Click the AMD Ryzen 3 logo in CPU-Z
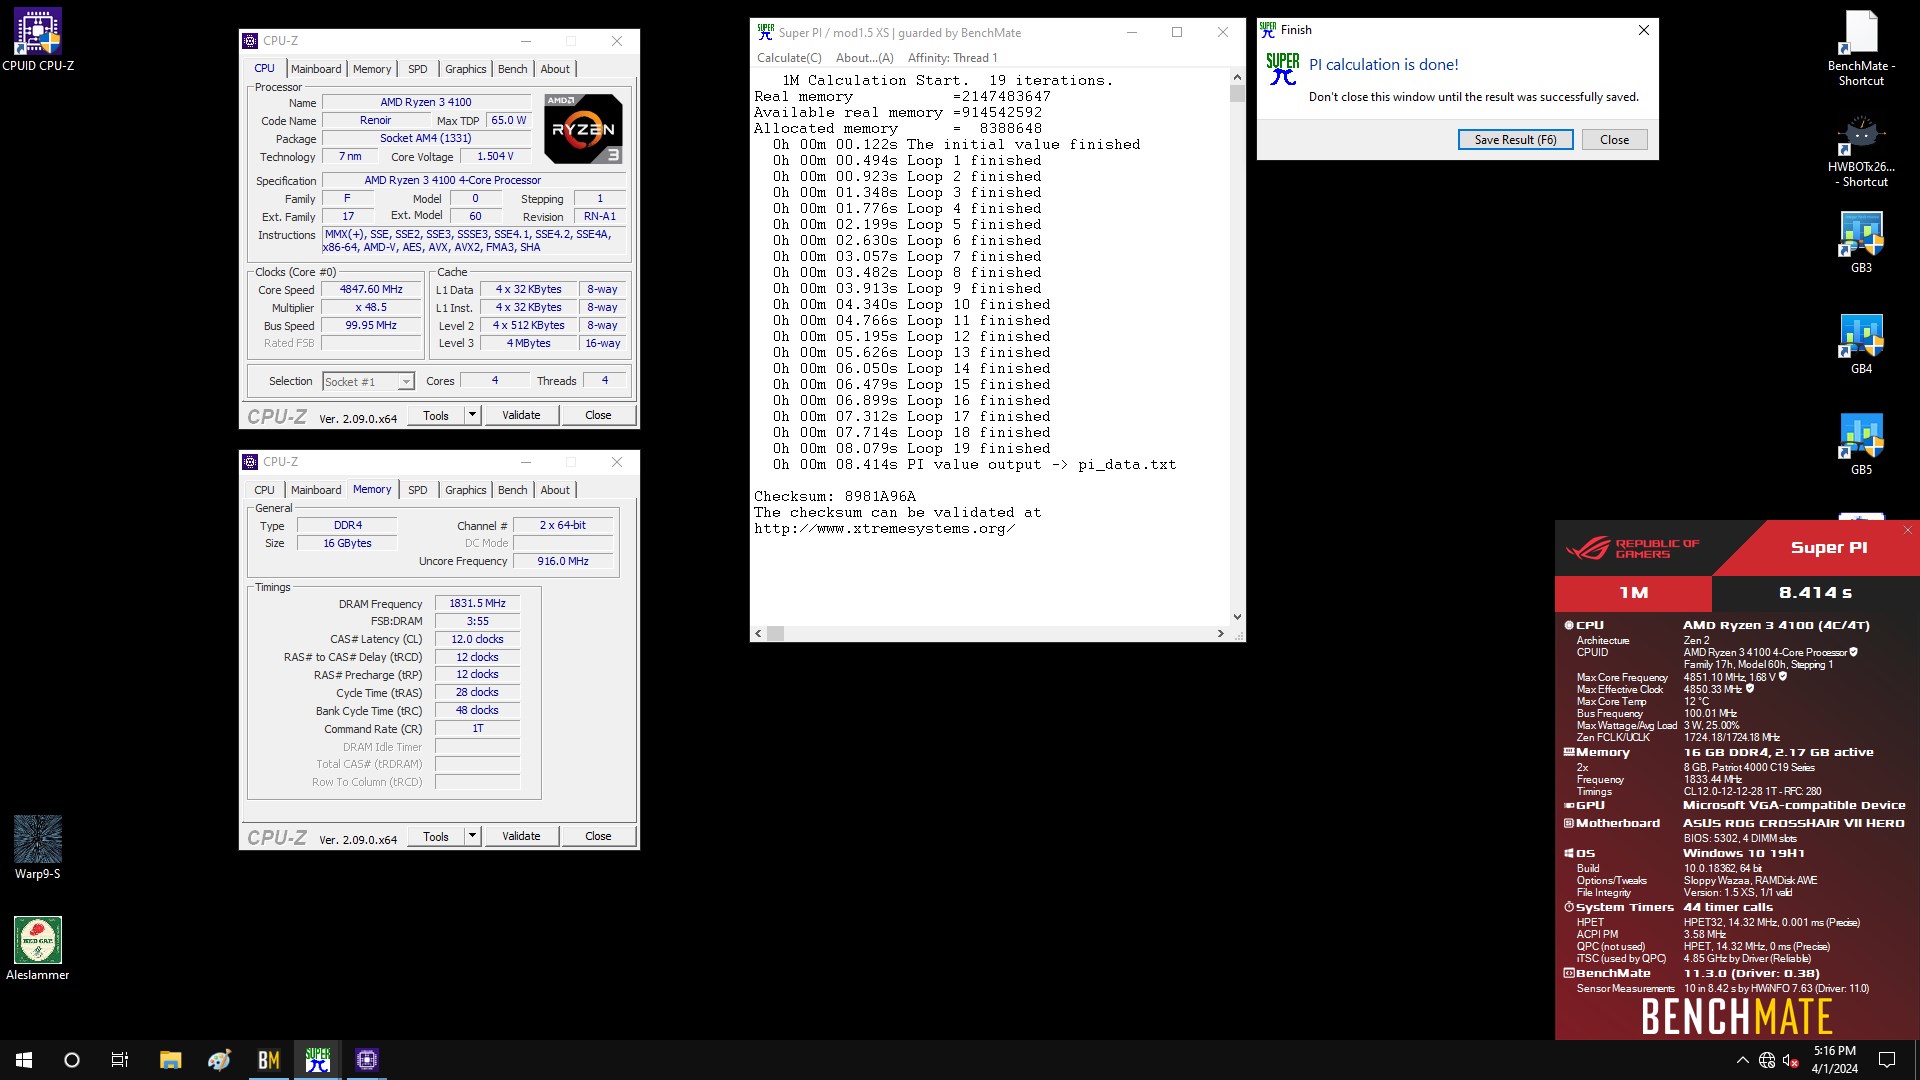 click(x=583, y=128)
